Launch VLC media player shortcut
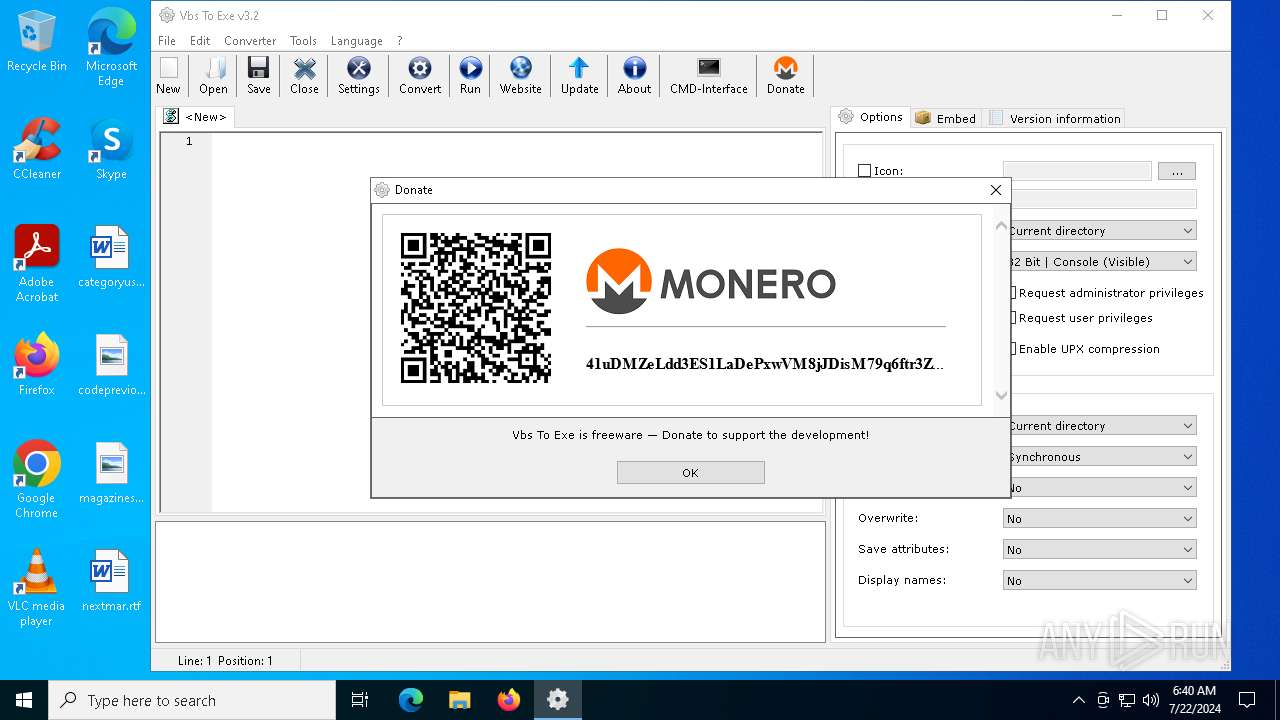Viewport: 1280px width, 720px height. click(37, 588)
